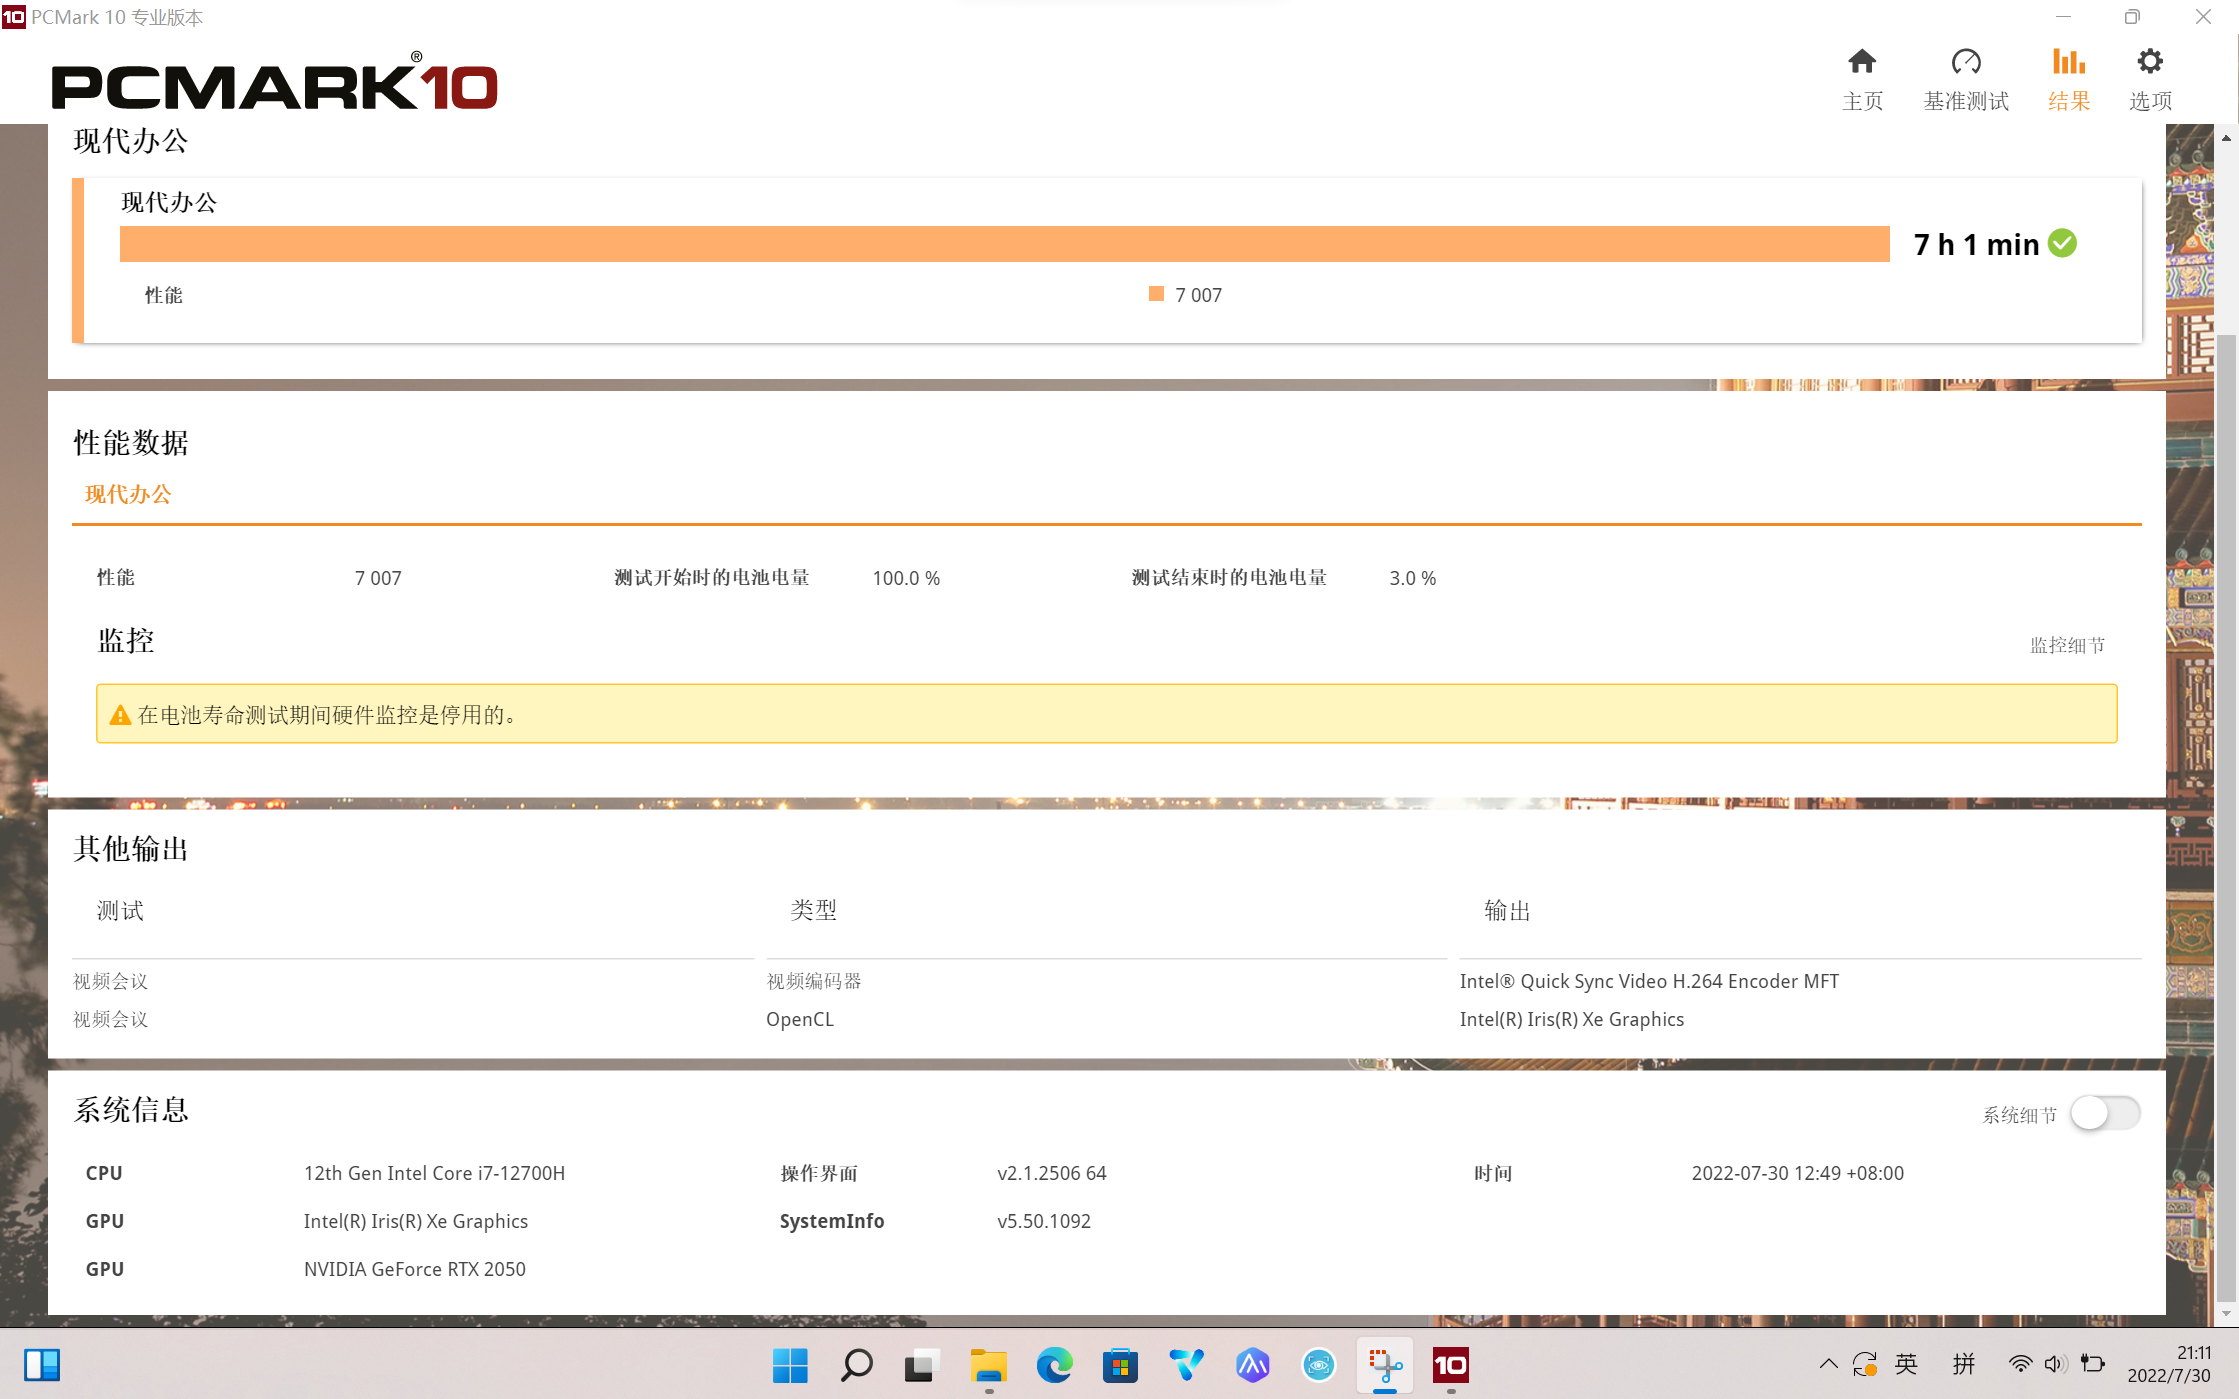Screen dimensions: 2239x1399
Task: Click the 12th Gen Intel Core i7-12700H text
Action: click(x=434, y=1173)
